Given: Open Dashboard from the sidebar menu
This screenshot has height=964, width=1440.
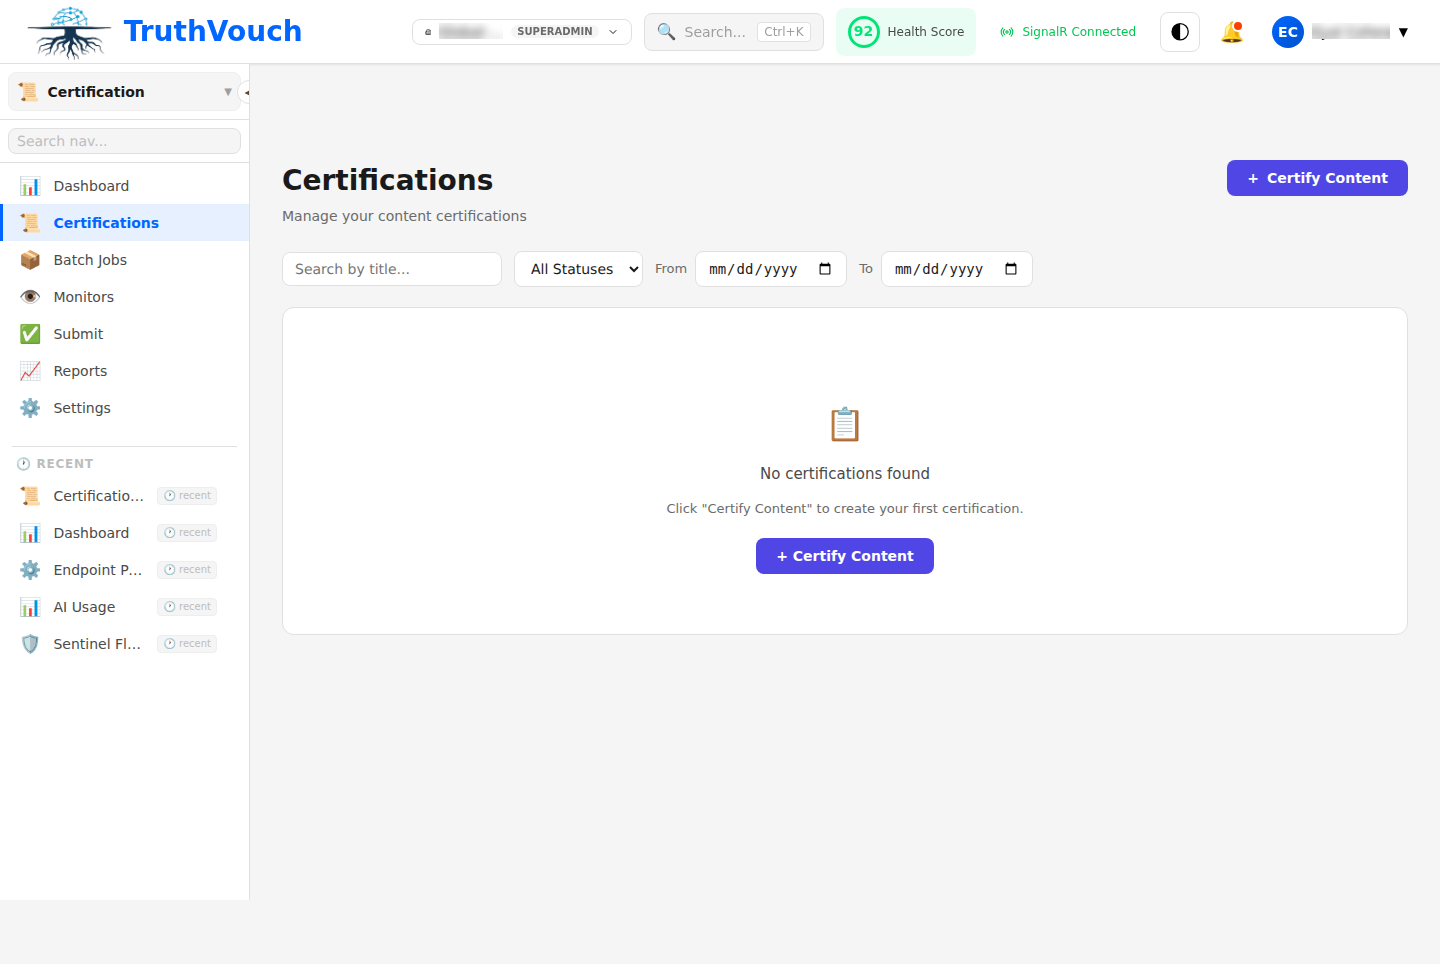Looking at the screenshot, I should (91, 185).
